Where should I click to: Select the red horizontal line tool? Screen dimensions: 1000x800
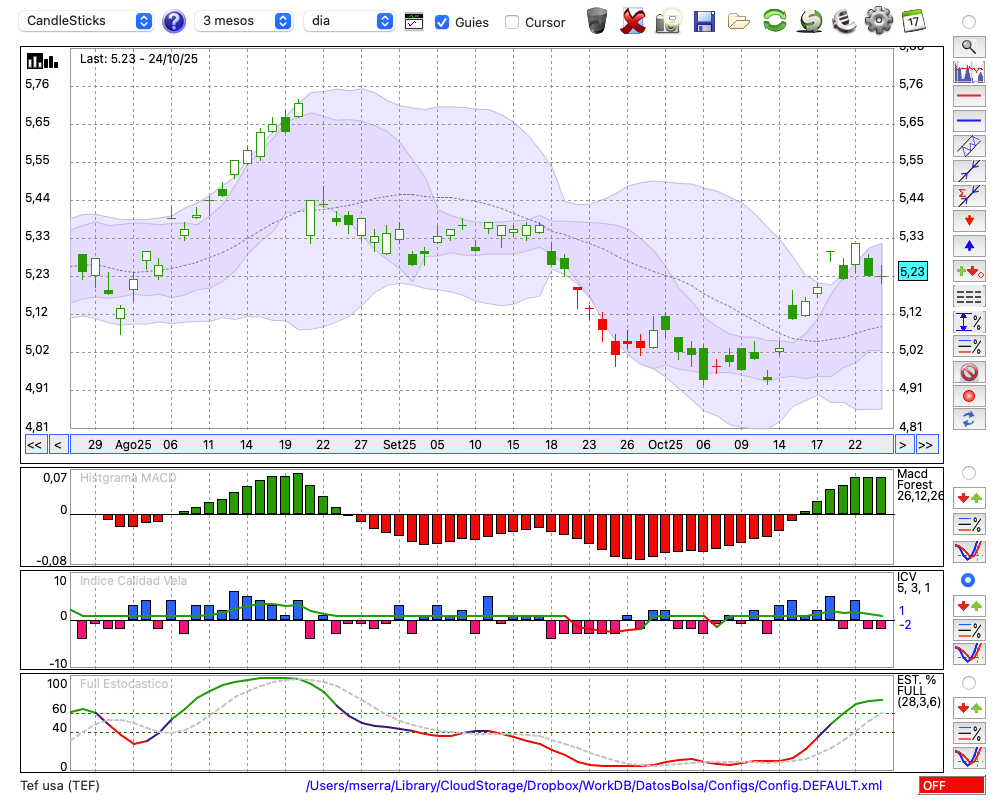[968, 96]
